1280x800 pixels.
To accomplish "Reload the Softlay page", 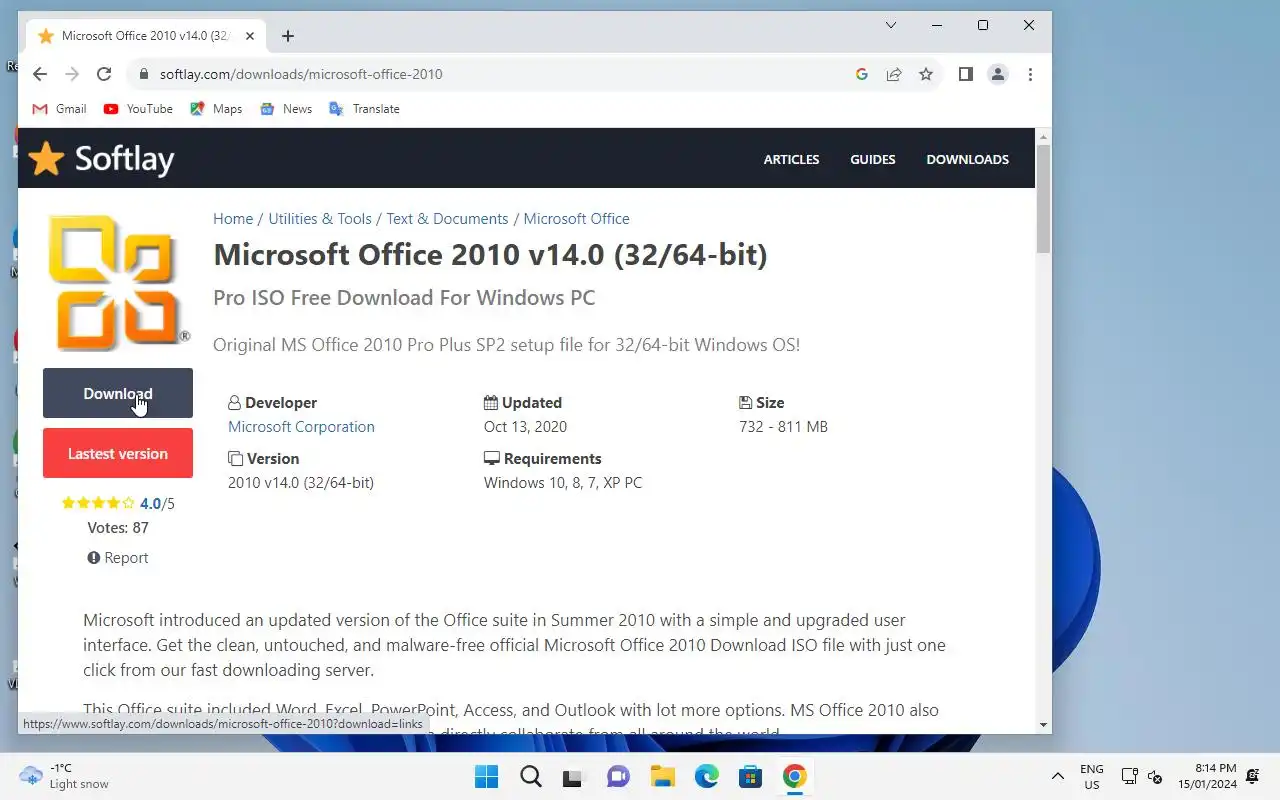I will tap(104, 74).
